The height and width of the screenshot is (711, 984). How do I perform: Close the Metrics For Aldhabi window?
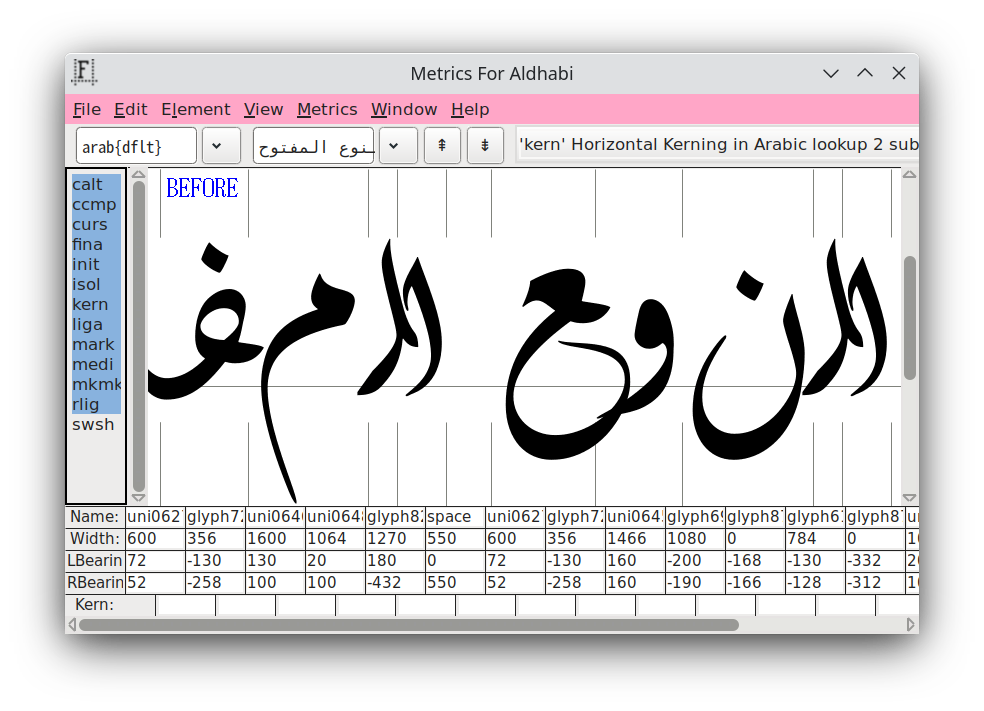click(899, 73)
